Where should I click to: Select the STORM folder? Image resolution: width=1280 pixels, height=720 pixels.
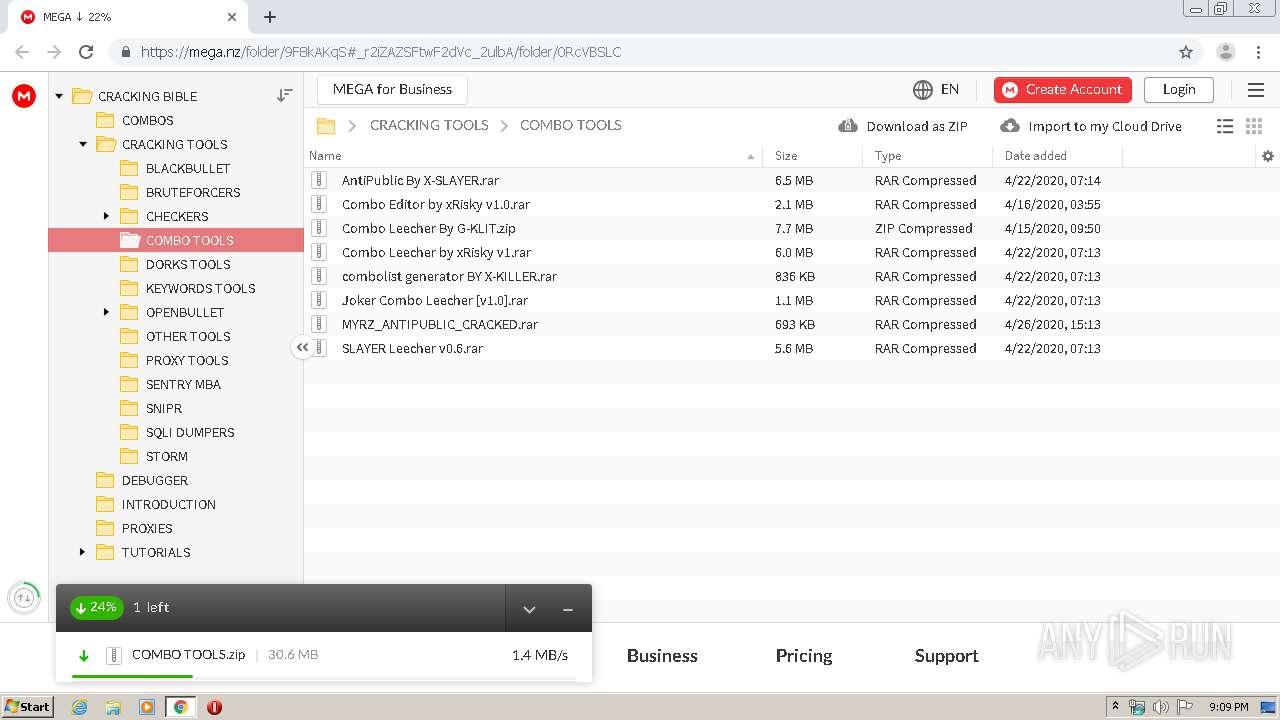click(x=166, y=456)
